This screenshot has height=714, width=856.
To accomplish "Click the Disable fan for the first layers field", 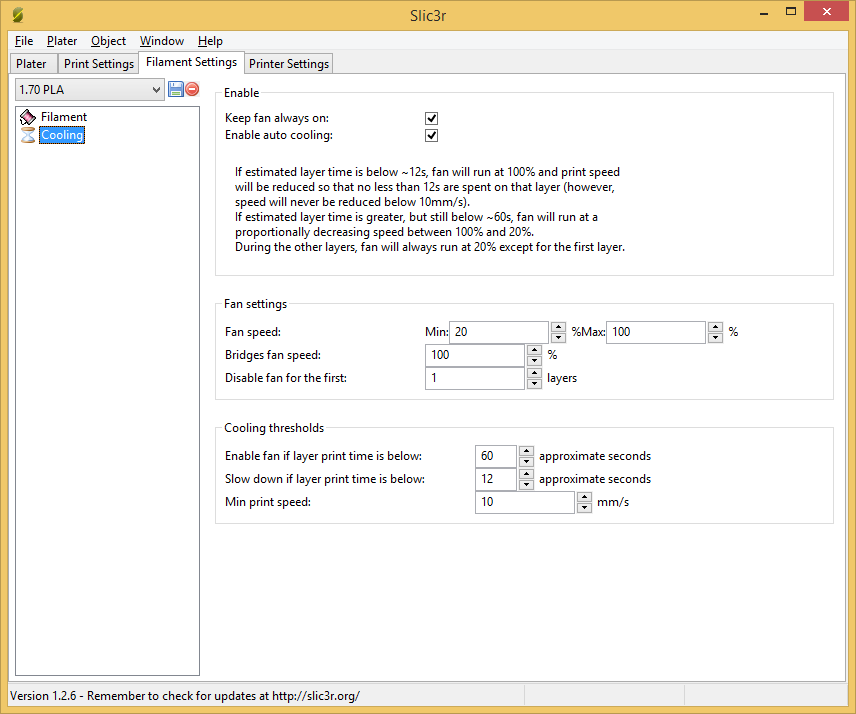I will pyautogui.click(x=475, y=378).
